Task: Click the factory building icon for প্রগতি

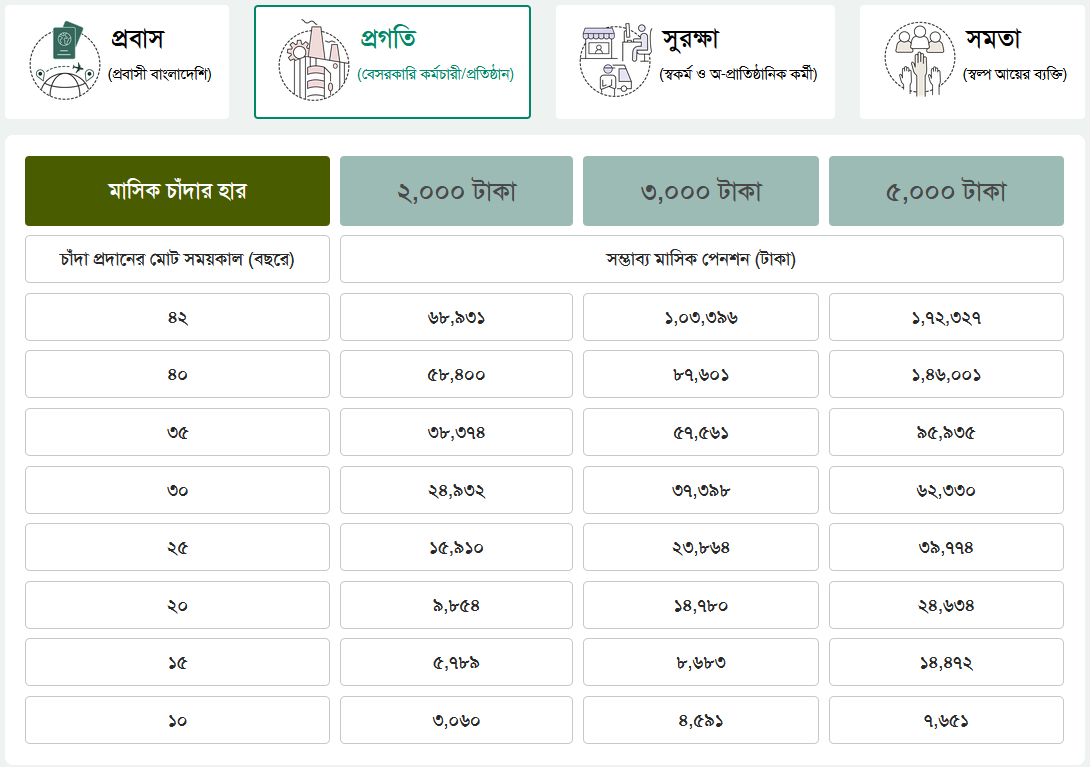Action: [314, 61]
